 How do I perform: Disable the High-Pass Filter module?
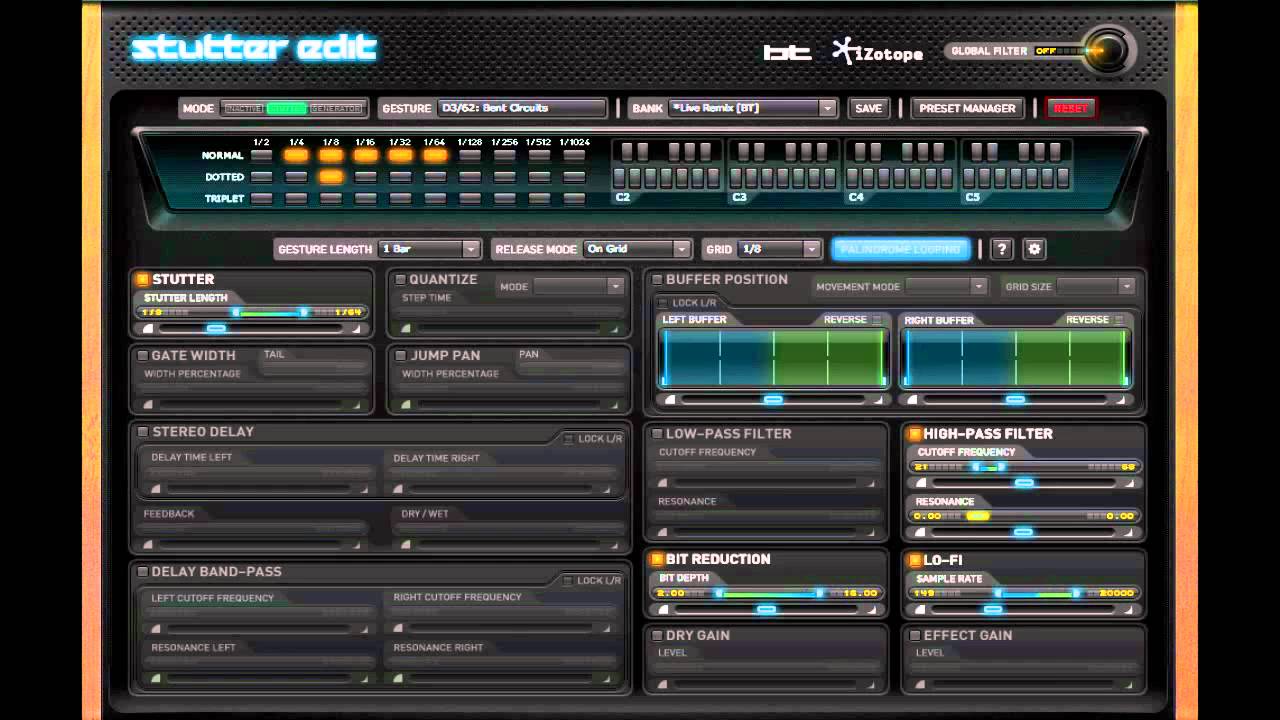coord(915,434)
